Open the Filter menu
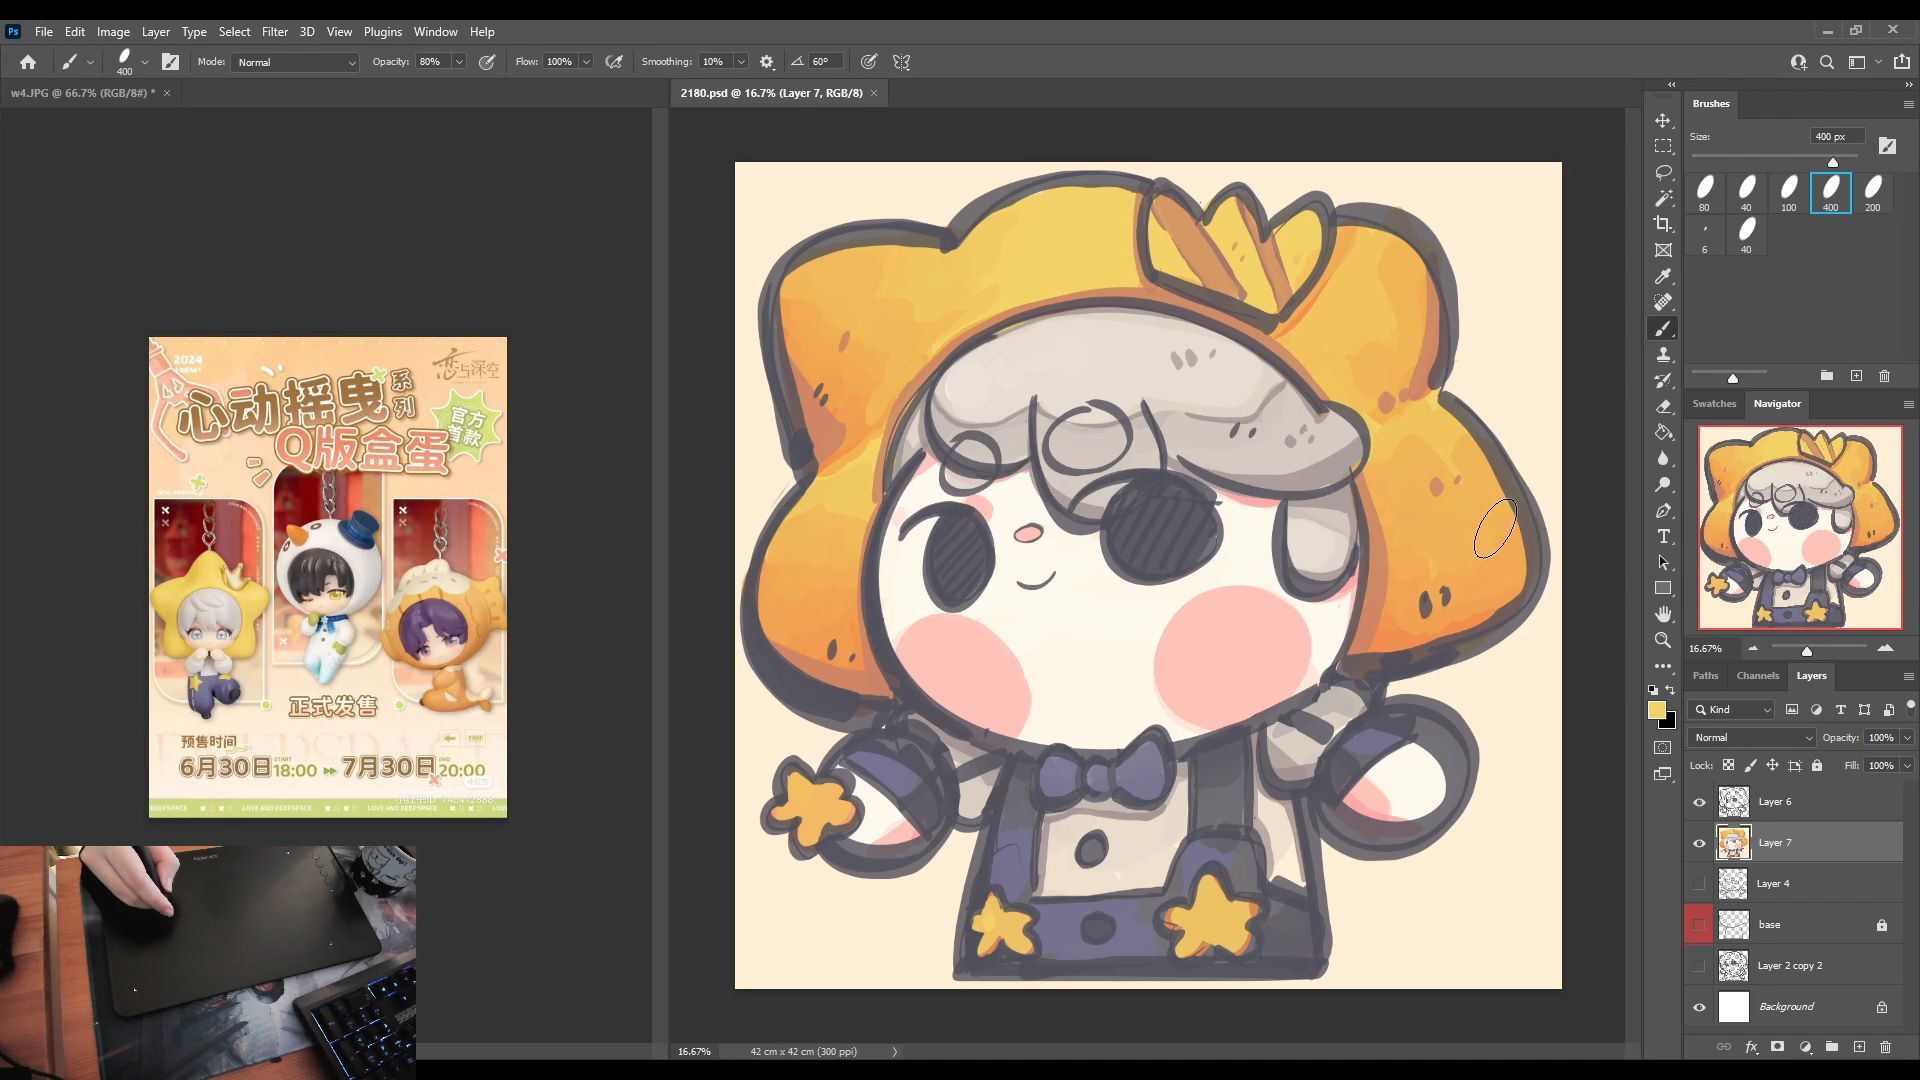Screen dimensions: 1920x1080 click(x=274, y=32)
